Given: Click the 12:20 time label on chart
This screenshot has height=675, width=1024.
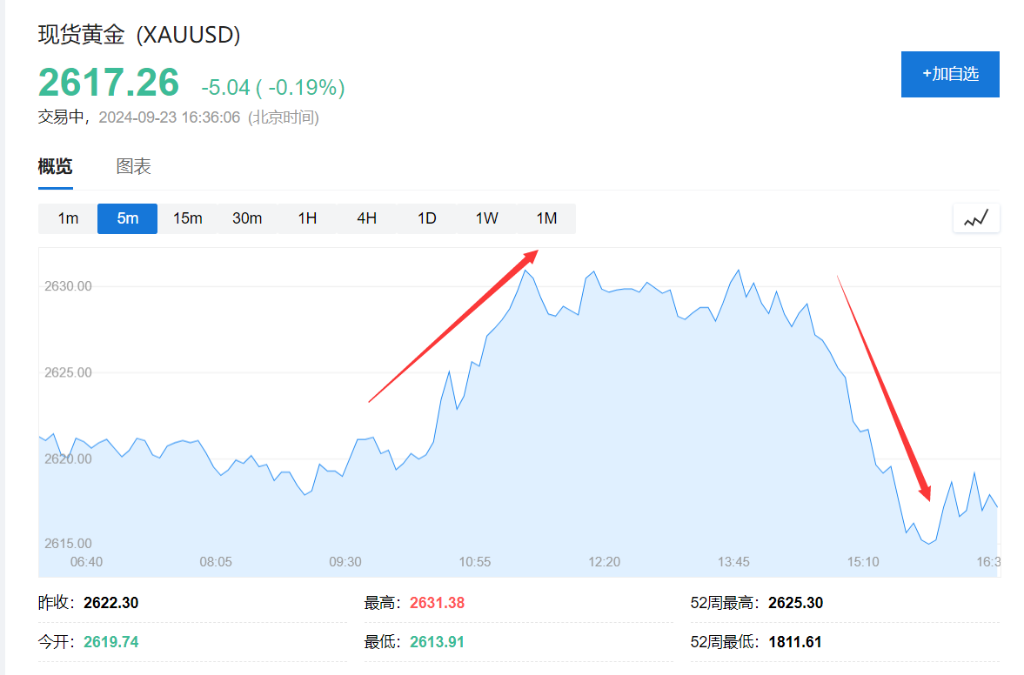Looking at the screenshot, I should click(604, 562).
